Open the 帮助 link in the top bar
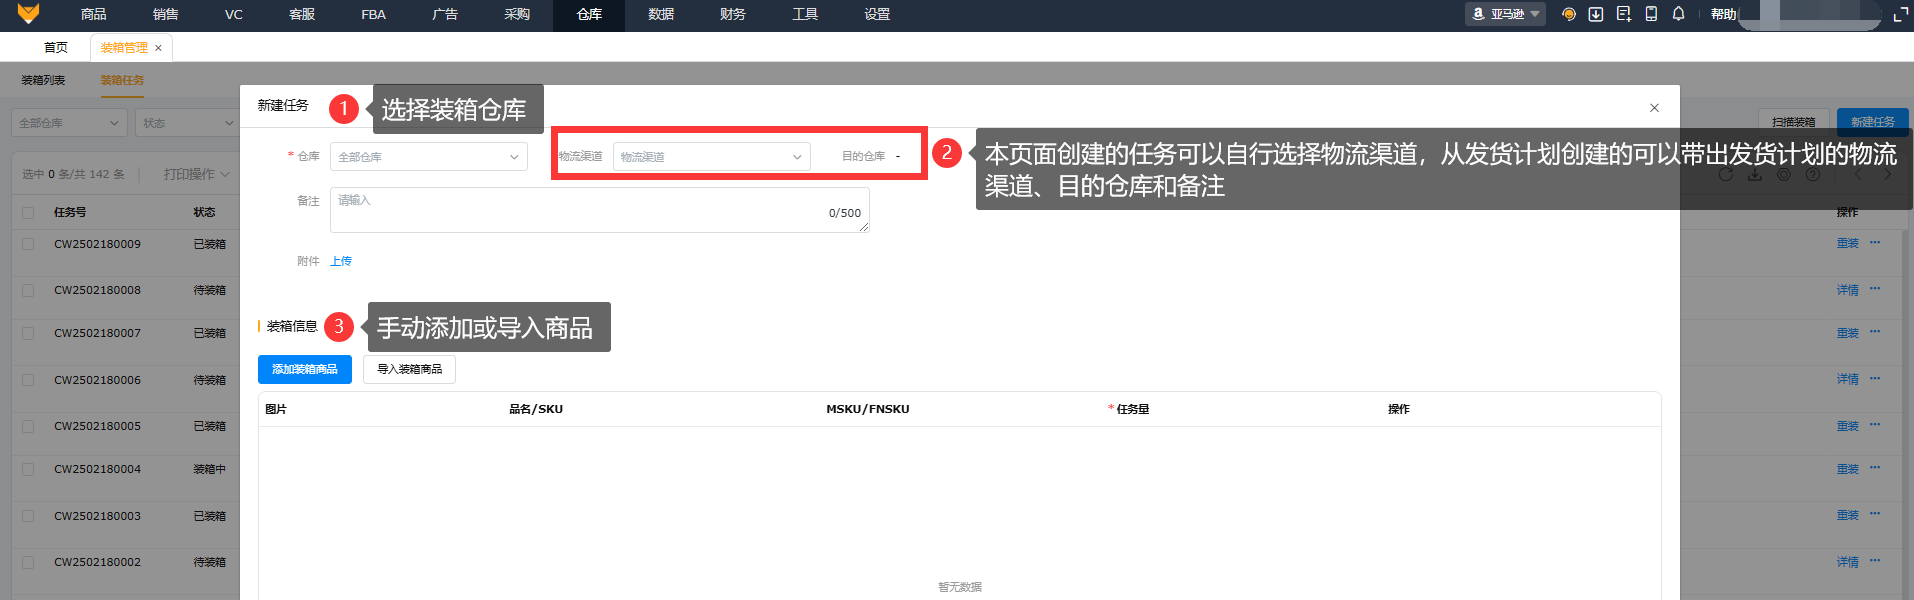Viewport: 1914px width, 600px height. click(x=1723, y=14)
